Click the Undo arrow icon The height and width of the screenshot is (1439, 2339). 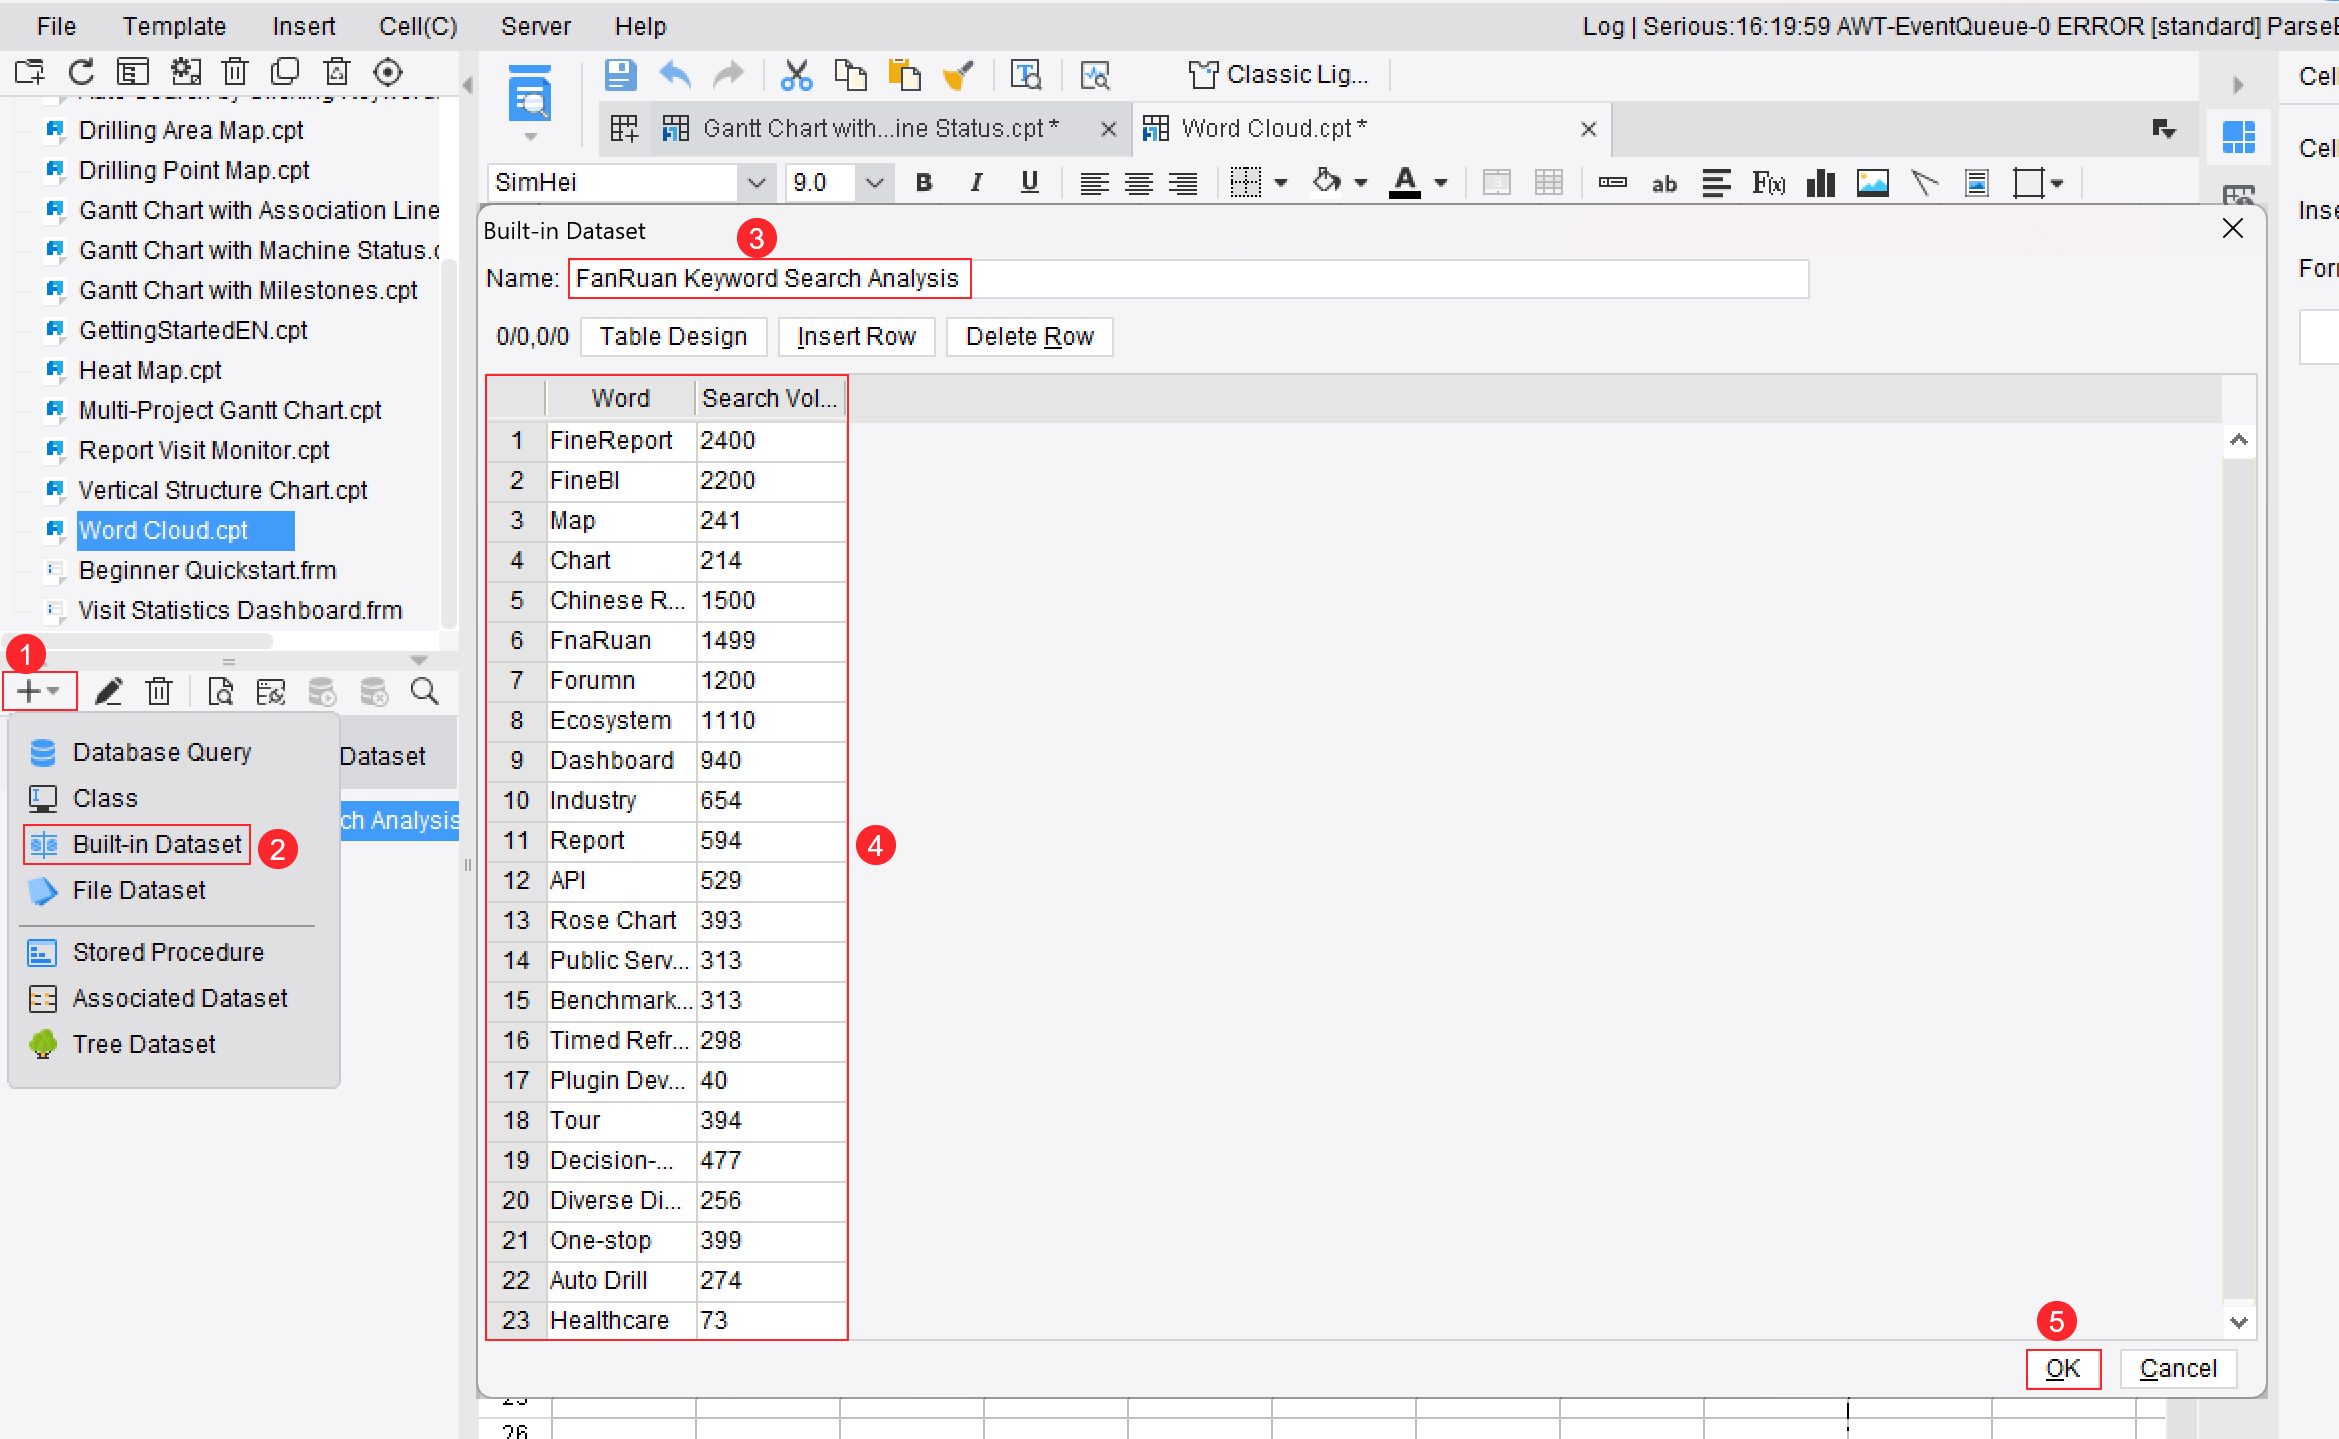676,75
